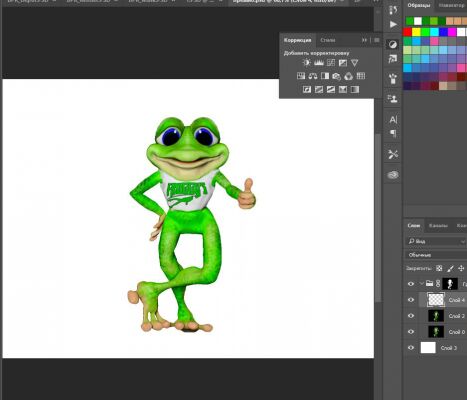Toggle lock position of the layer
The width and height of the screenshot is (467, 400).
461,268
